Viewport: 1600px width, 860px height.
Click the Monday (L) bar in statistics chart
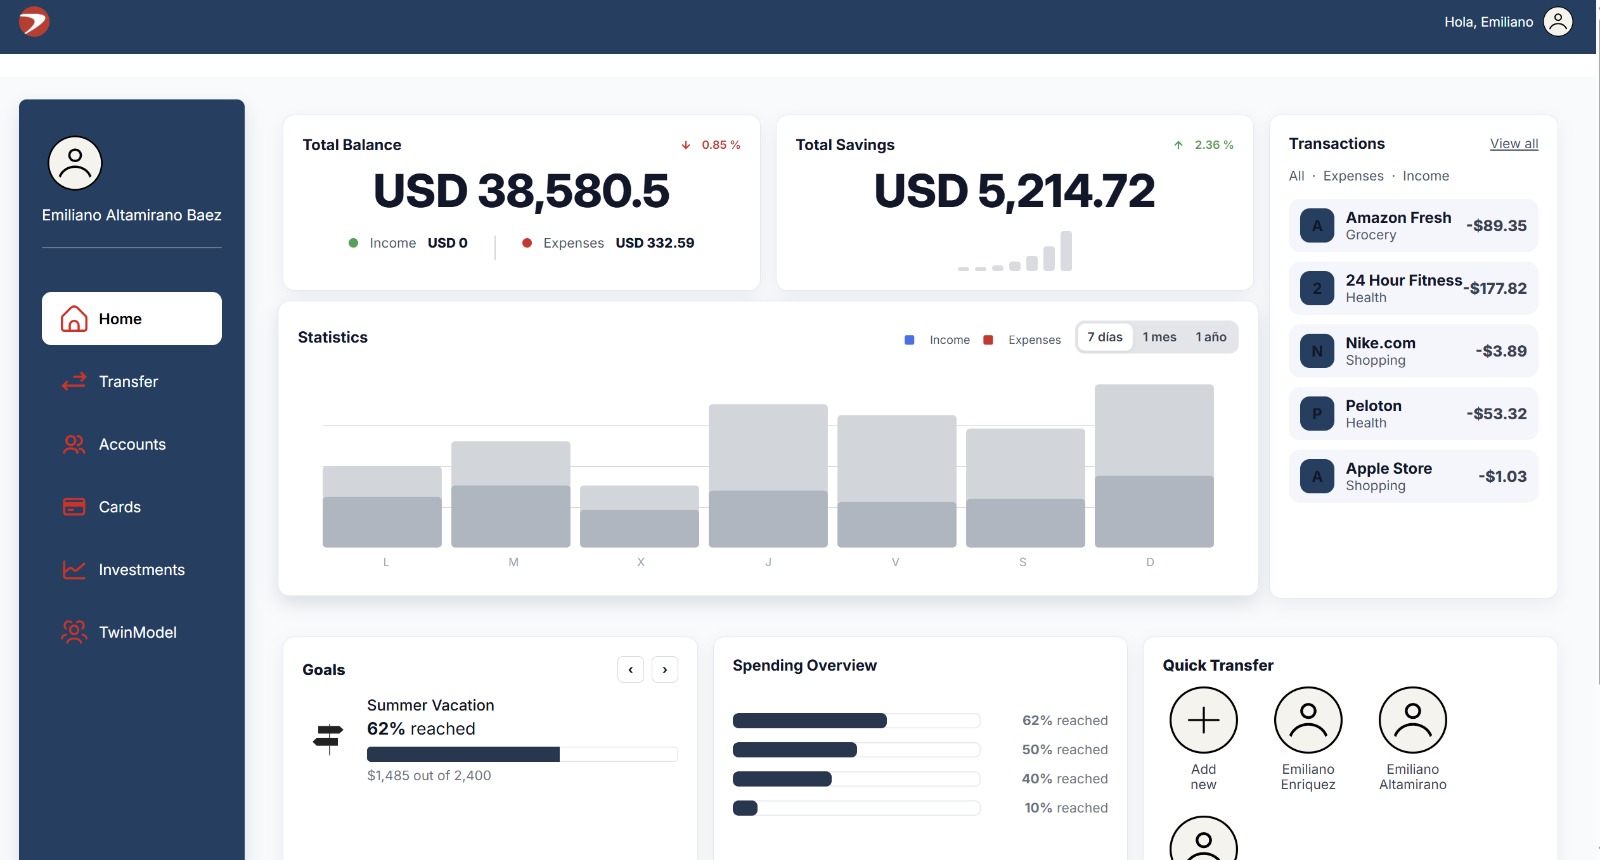[382, 507]
